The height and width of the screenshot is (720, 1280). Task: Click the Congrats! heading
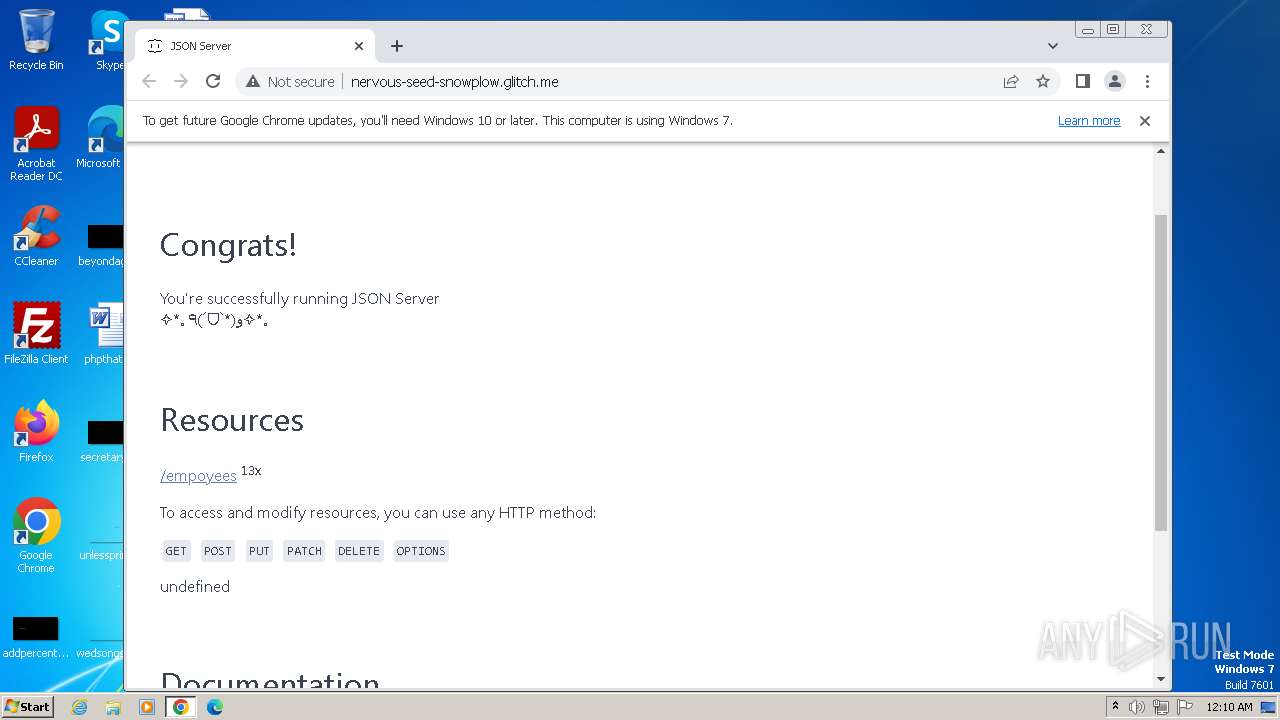(228, 245)
